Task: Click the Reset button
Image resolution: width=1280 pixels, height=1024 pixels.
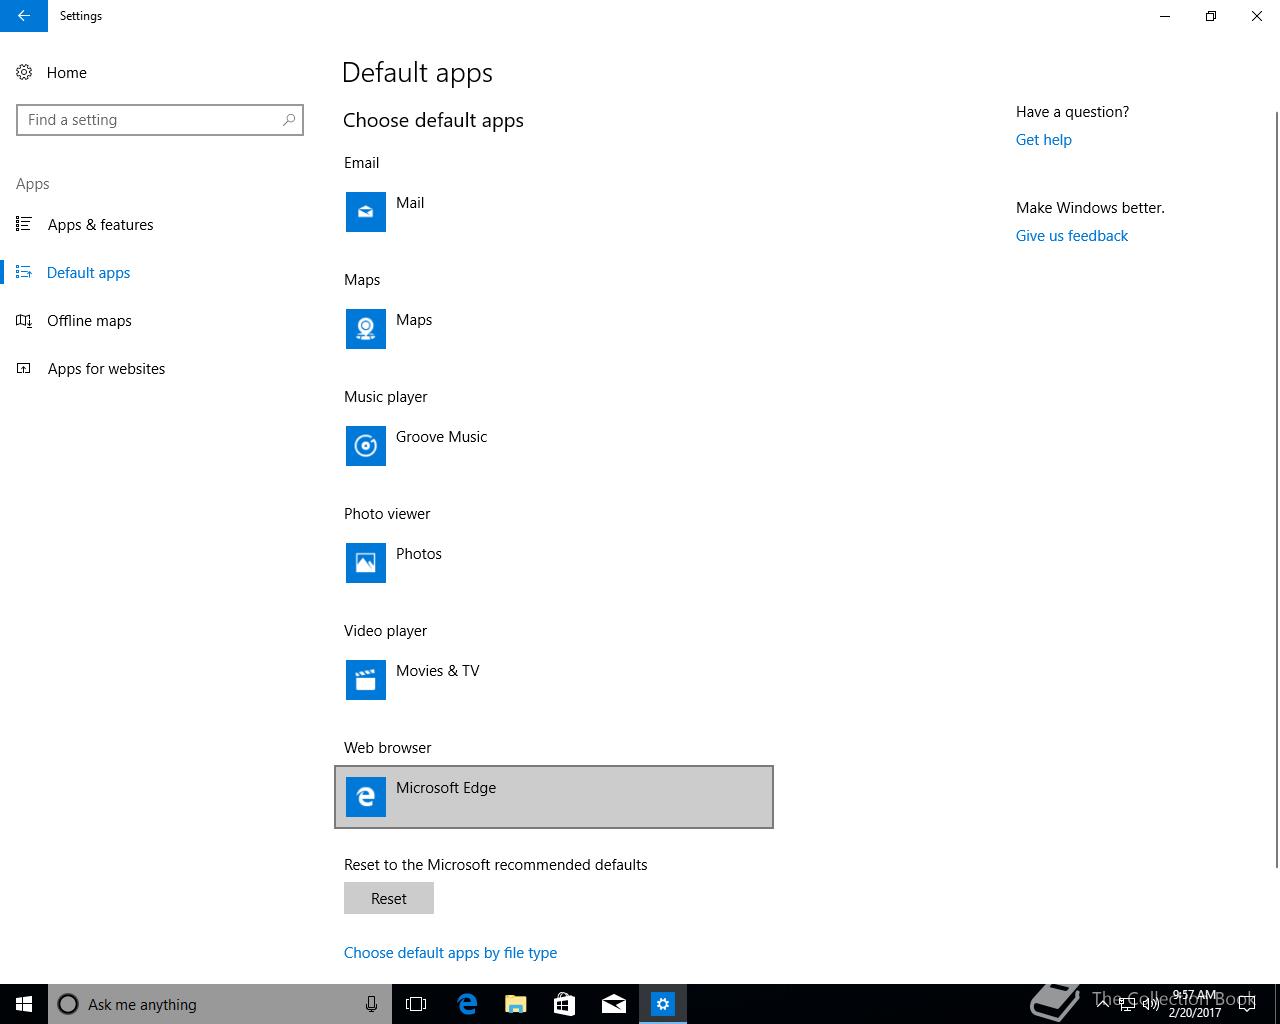Action: [389, 898]
